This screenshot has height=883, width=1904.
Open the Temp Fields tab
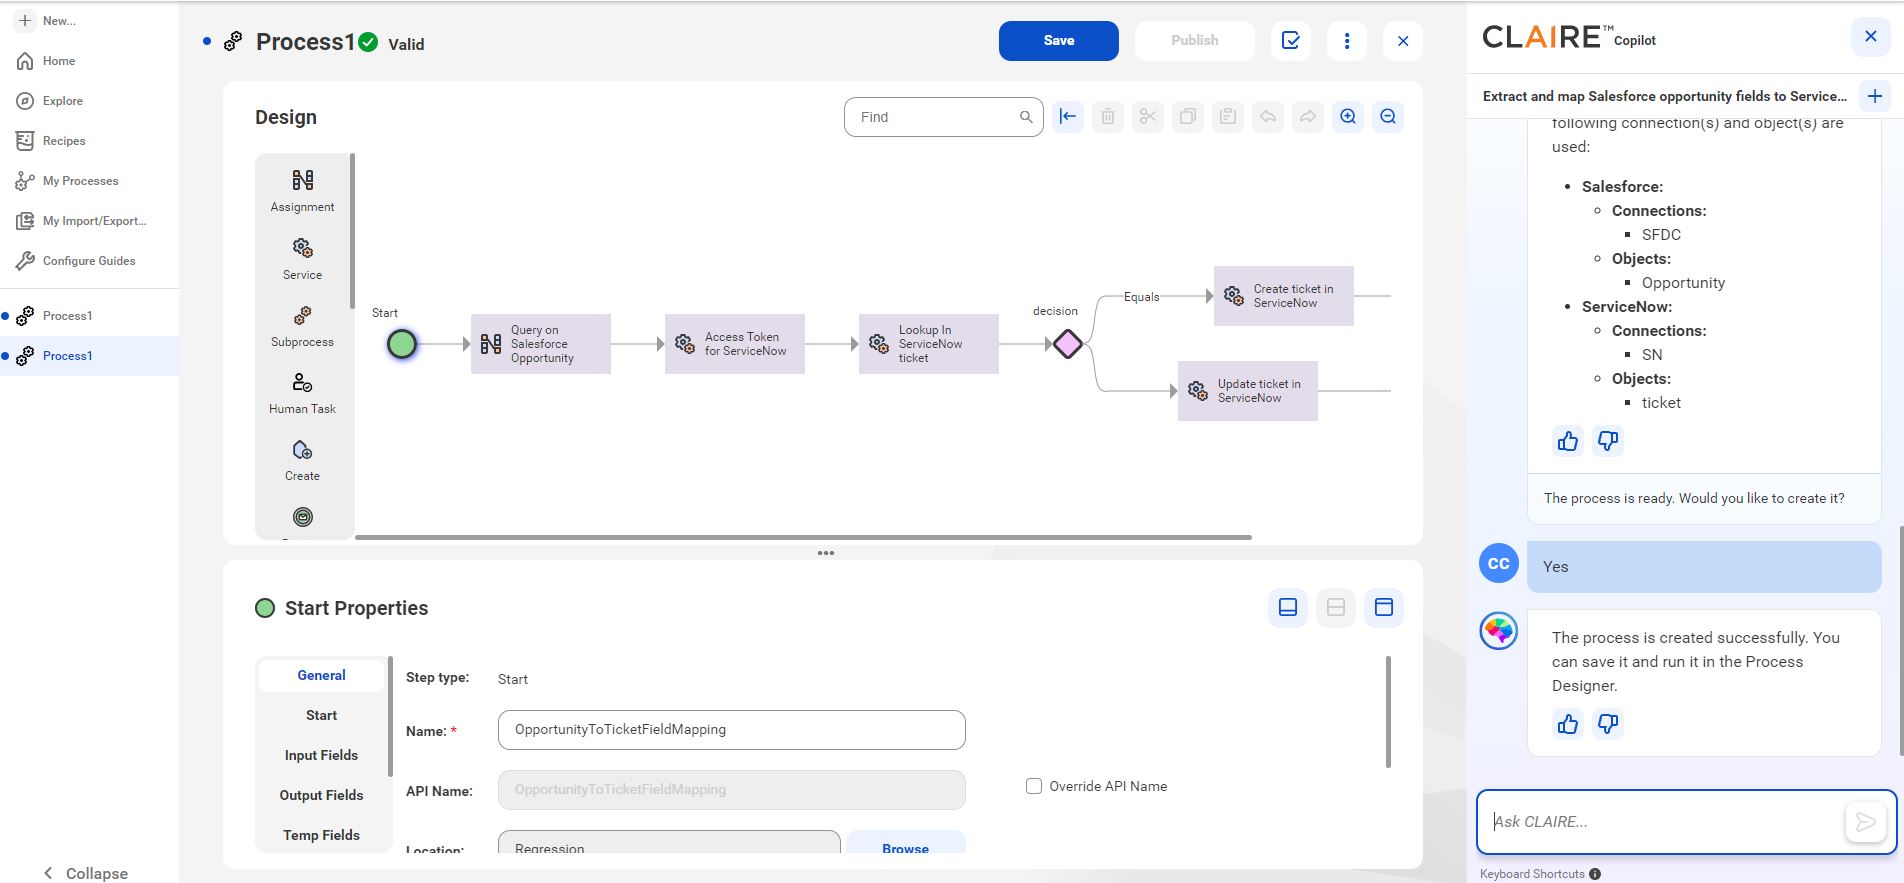point(321,835)
